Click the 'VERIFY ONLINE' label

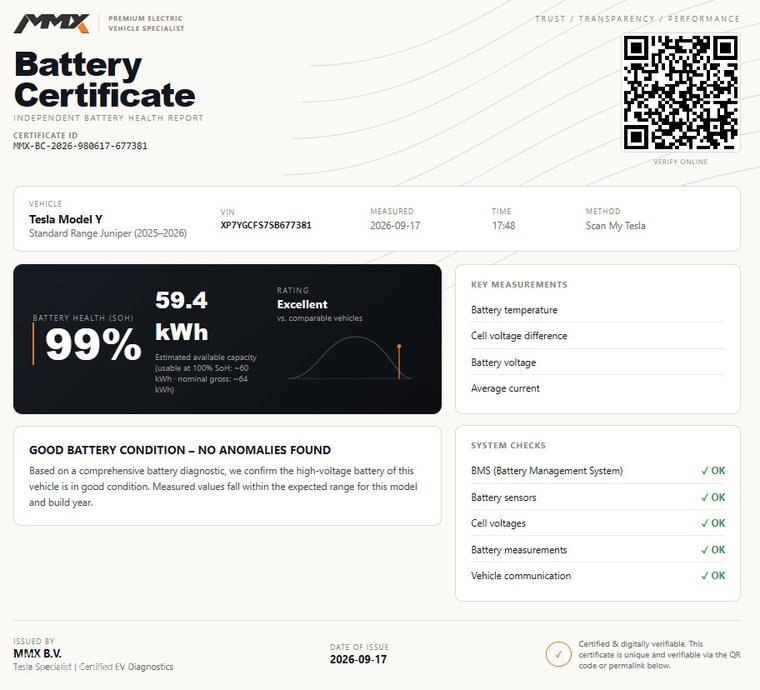[681, 162]
